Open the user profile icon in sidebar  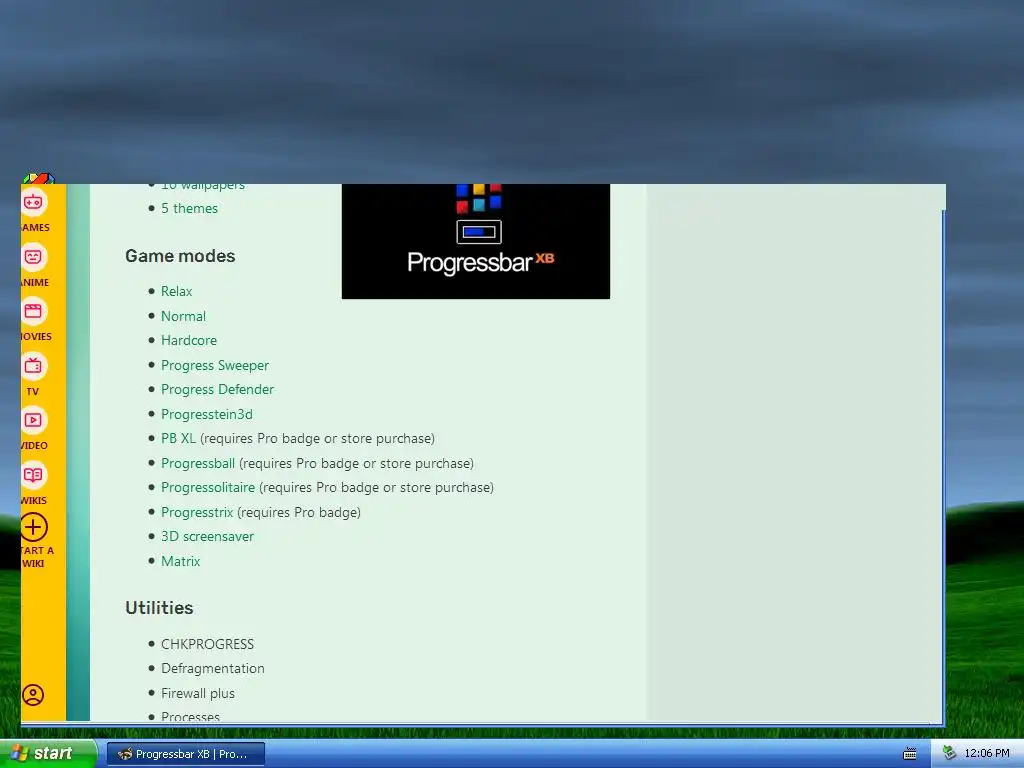33,694
